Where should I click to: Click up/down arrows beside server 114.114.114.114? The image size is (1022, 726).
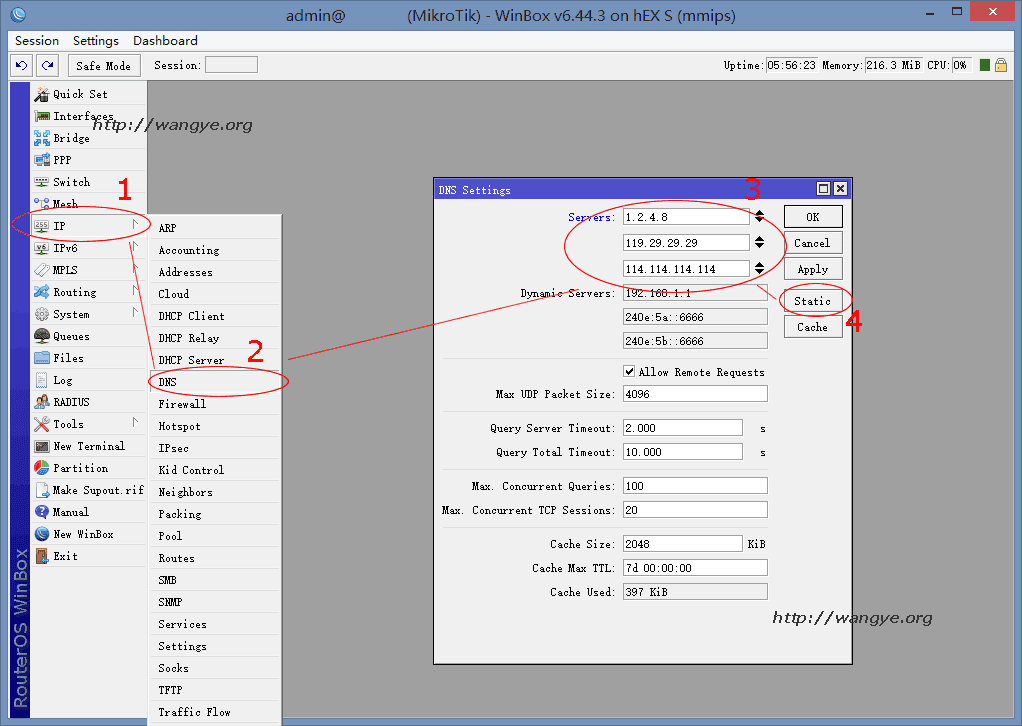tap(759, 269)
